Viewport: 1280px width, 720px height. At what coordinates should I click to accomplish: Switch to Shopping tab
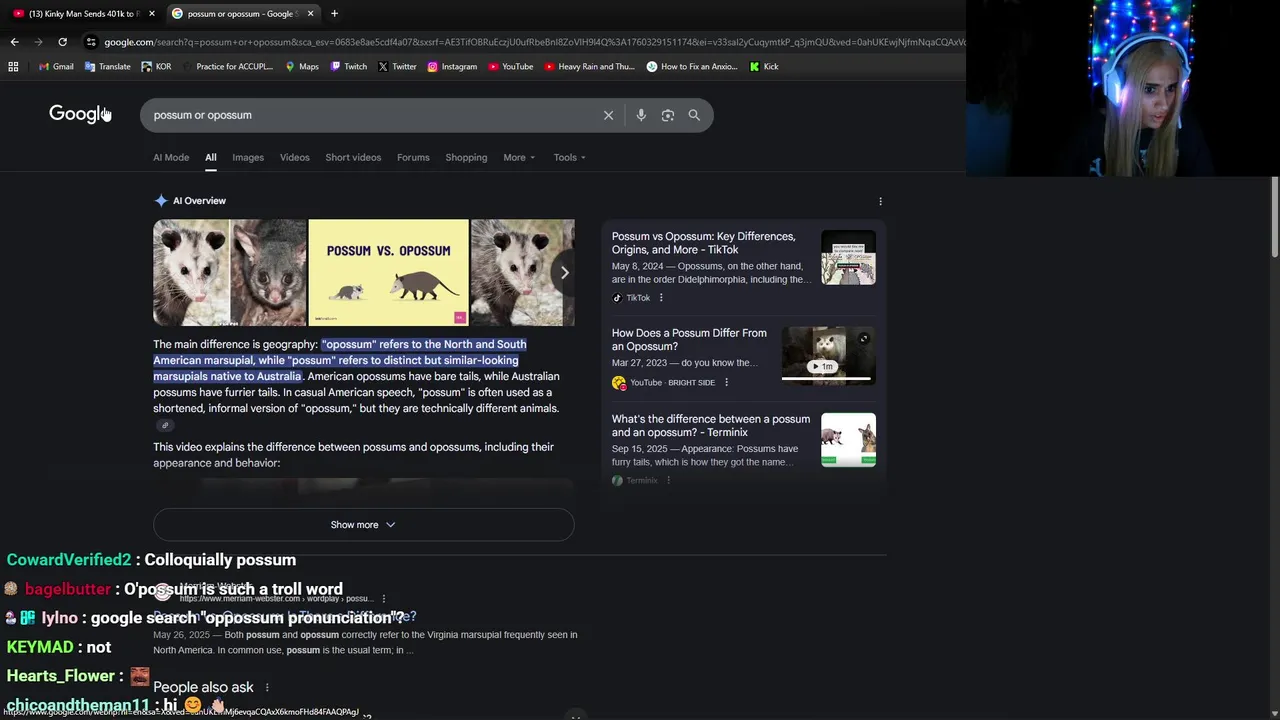point(466,157)
